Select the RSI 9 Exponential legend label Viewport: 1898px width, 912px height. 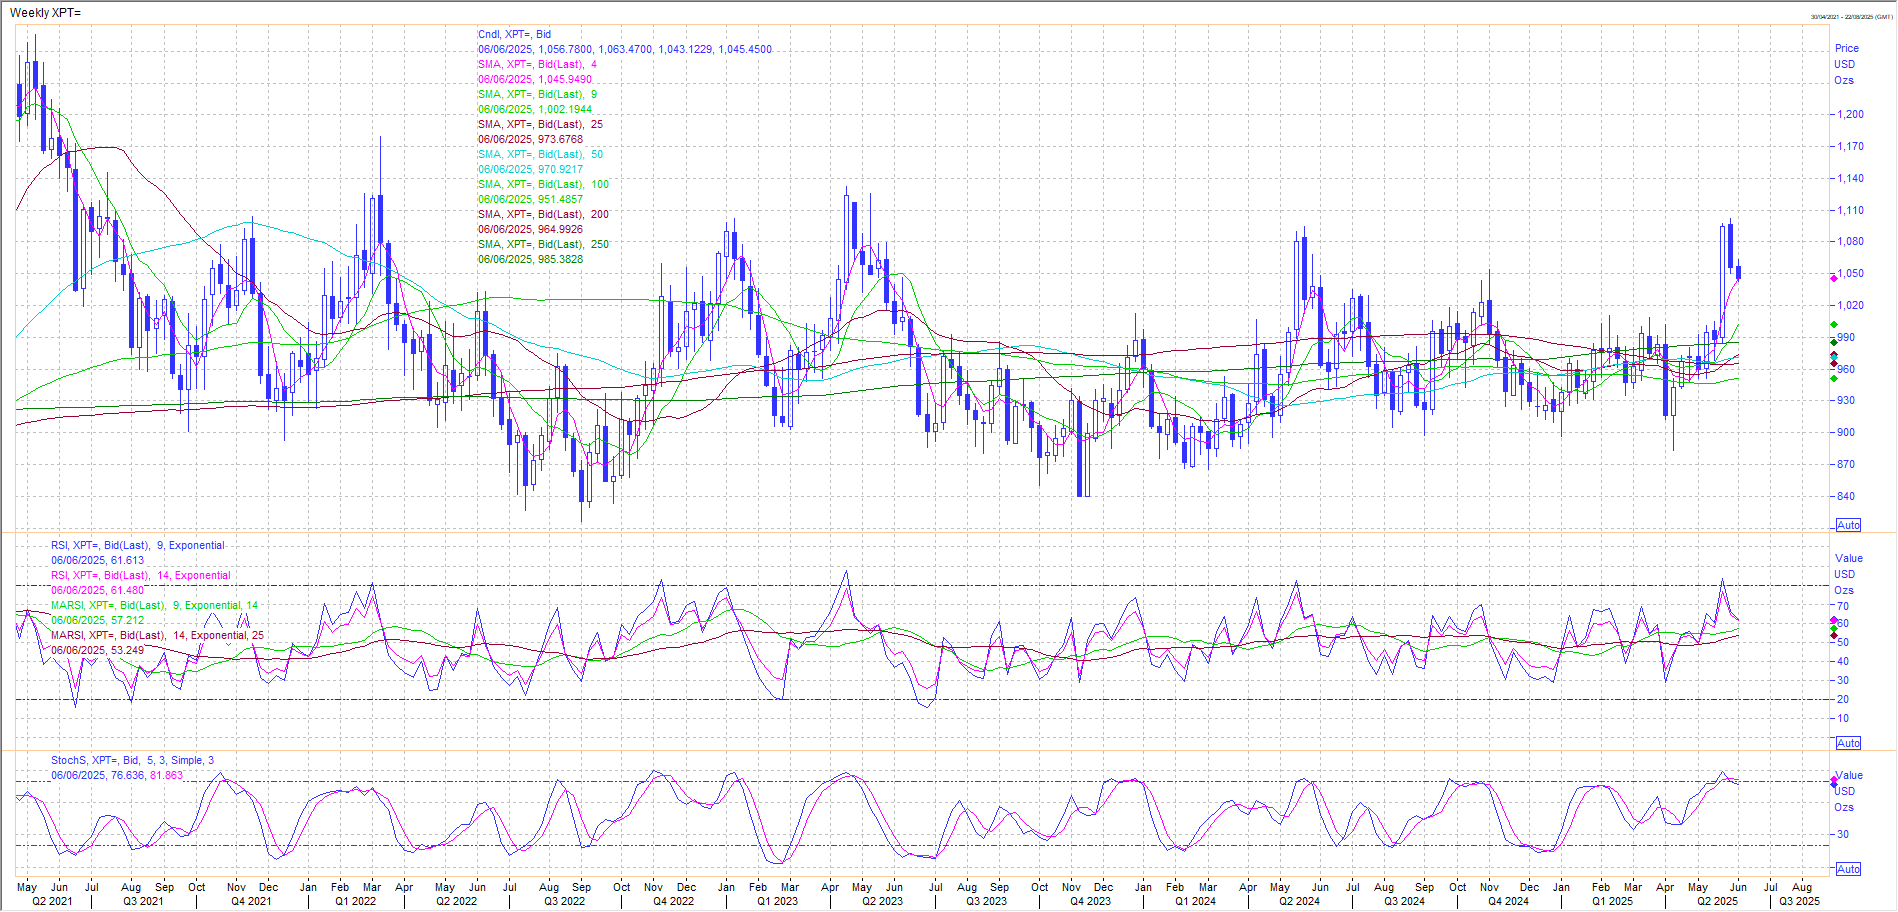(x=138, y=545)
